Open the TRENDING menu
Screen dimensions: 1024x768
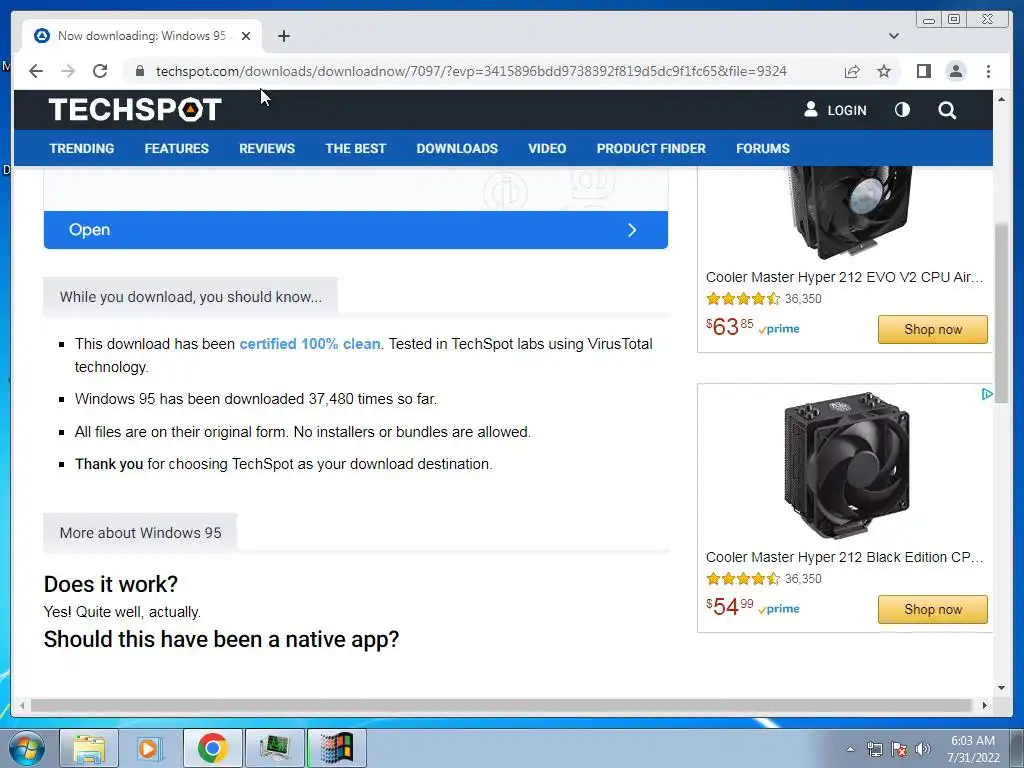[x=82, y=148]
